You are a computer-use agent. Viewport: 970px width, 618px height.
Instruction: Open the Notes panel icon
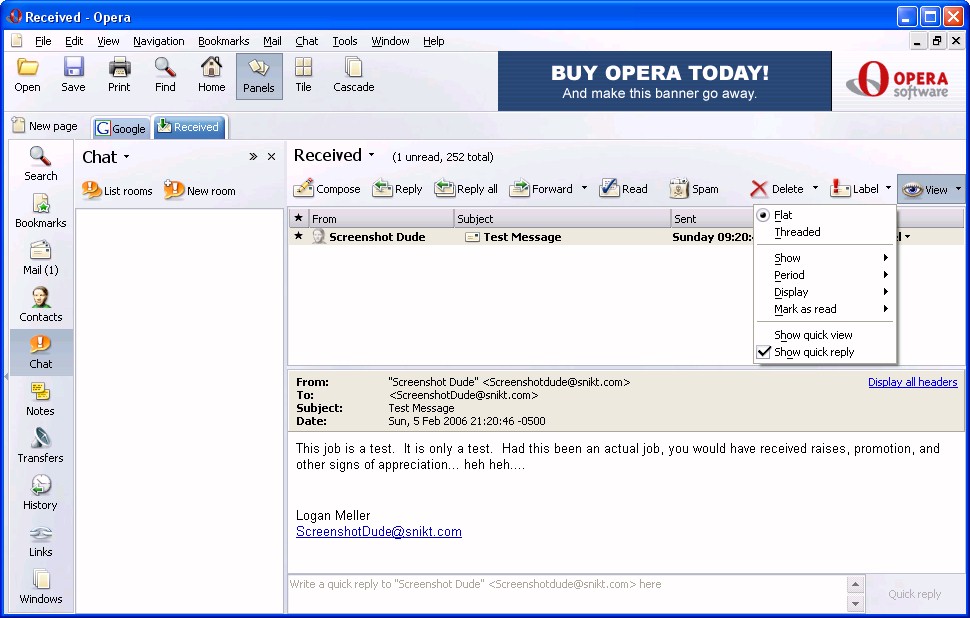[40, 398]
